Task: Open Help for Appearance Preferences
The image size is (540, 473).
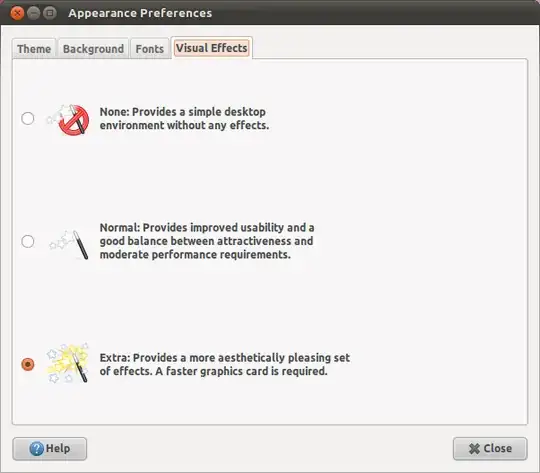Action: point(50,449)
